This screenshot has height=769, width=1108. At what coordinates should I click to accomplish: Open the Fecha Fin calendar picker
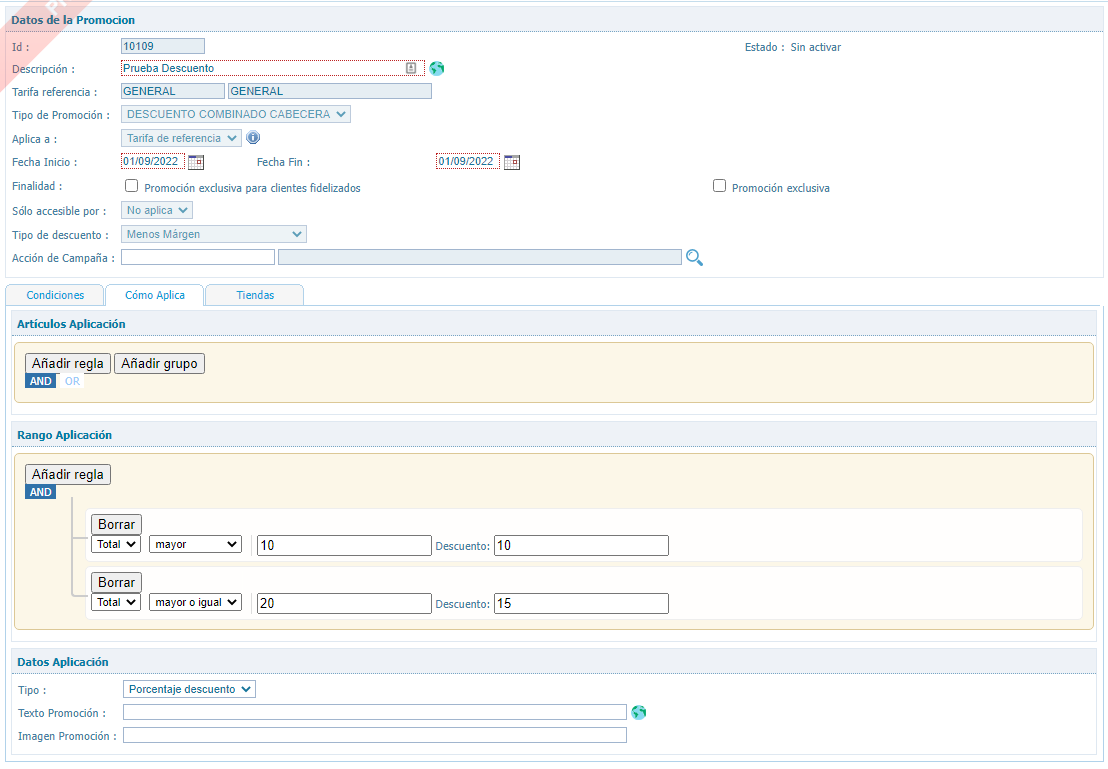[x=511, y=162]
